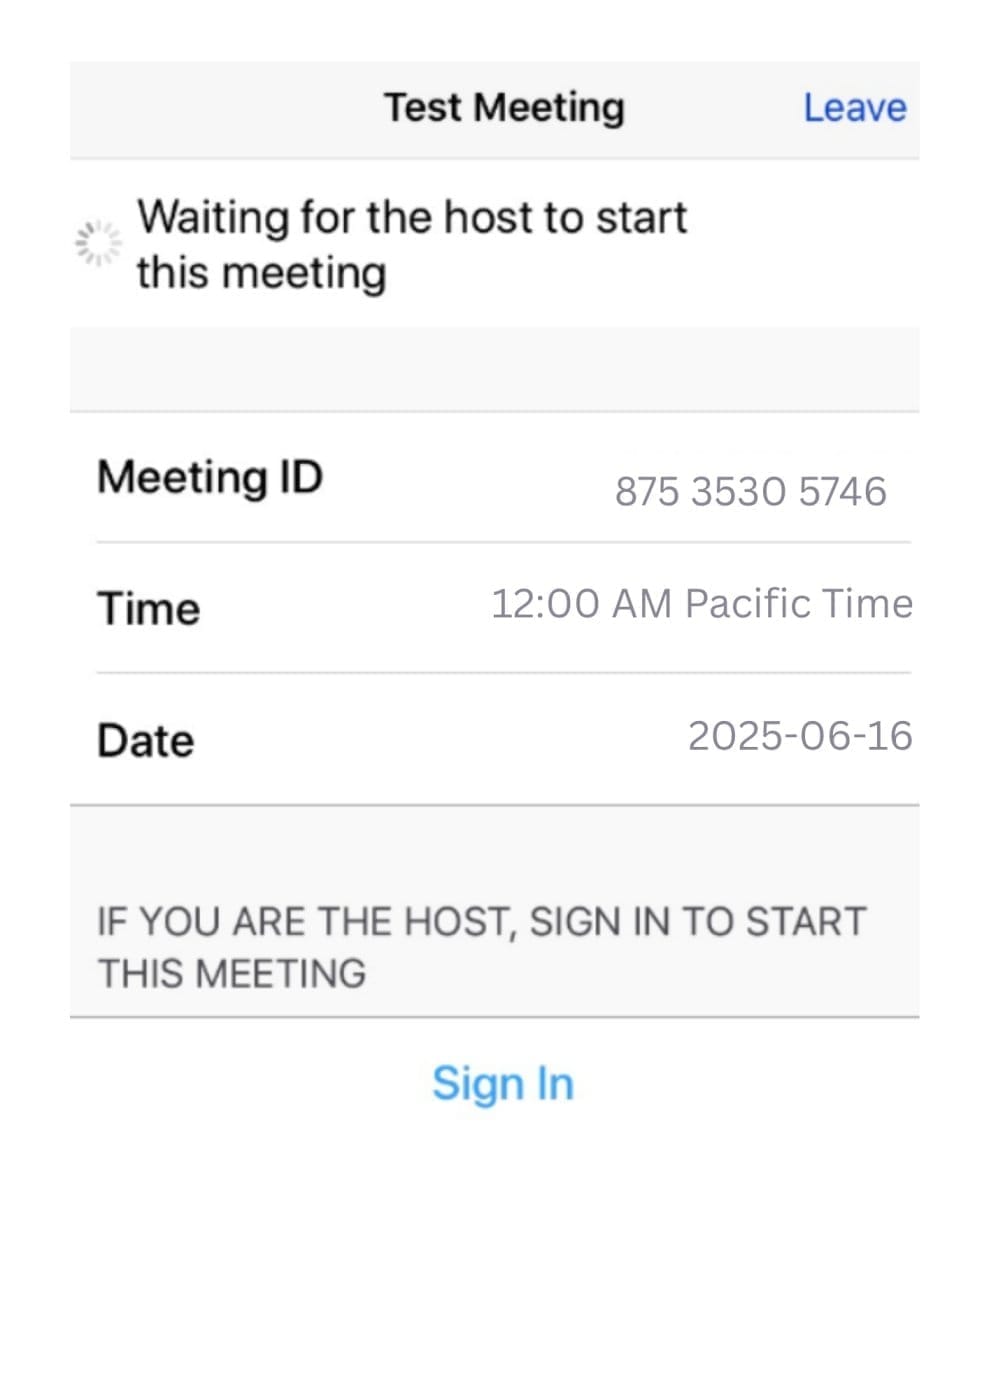Tap the host sign-in instruction text
Image resolution: width=989 pixels, height=1400 pixels.
point(482,947)
